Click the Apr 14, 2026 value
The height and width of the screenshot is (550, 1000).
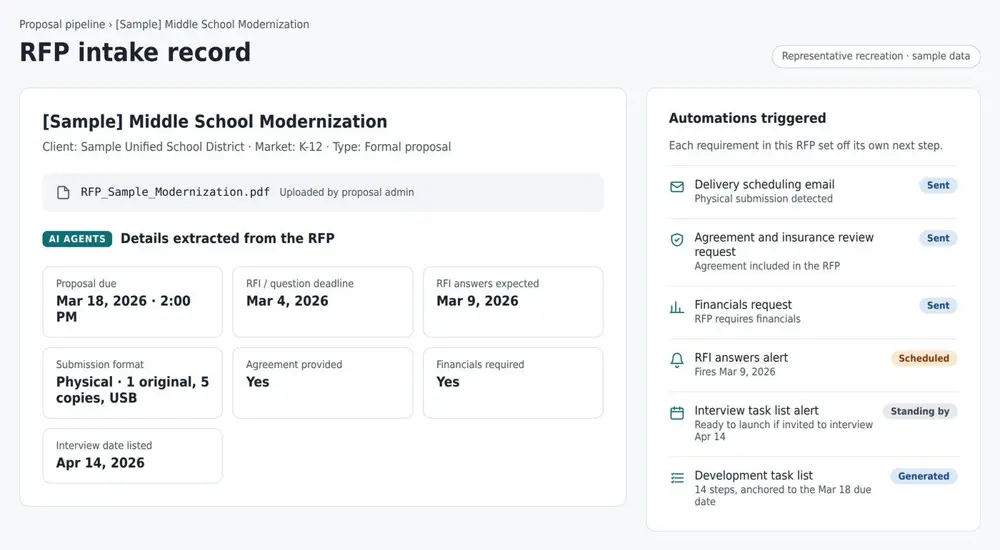100,463
